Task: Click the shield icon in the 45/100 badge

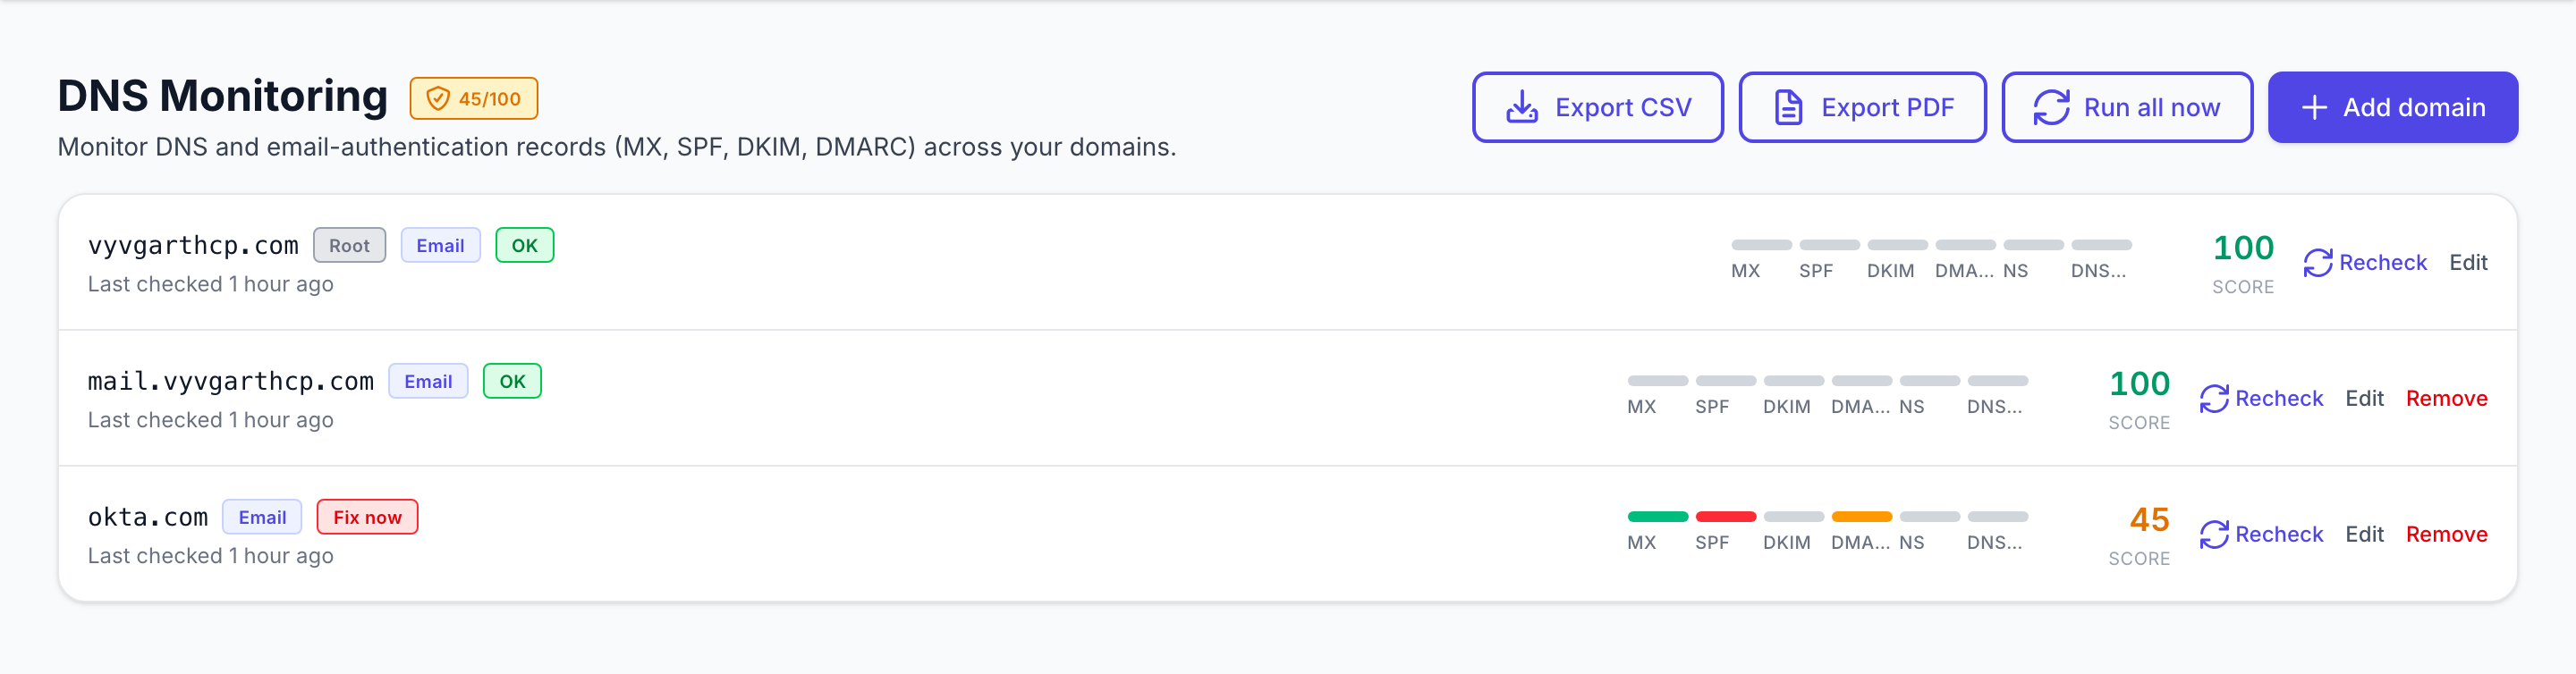Action: (437, 98)
